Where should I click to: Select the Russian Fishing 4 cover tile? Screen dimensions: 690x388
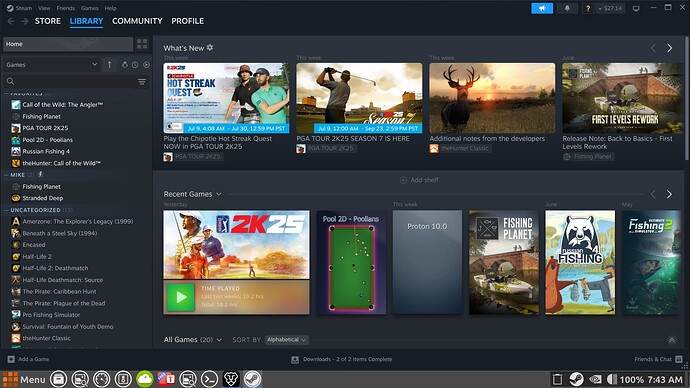580,262
